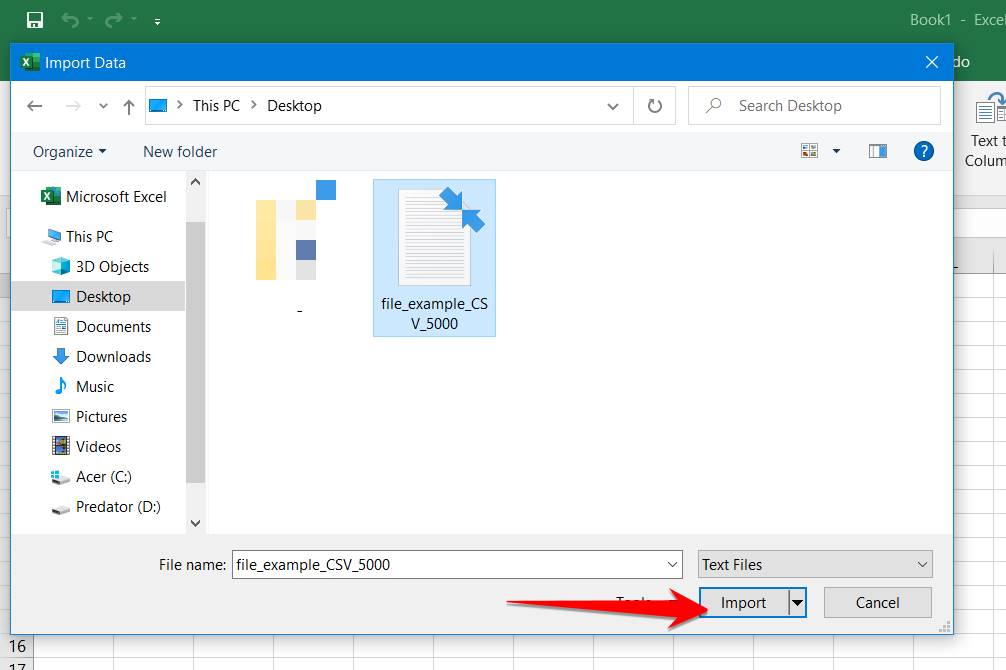Viewport: 1006px width, 670px height.
Task: Select row 16 header in Excel
Action: click(17, 646)
